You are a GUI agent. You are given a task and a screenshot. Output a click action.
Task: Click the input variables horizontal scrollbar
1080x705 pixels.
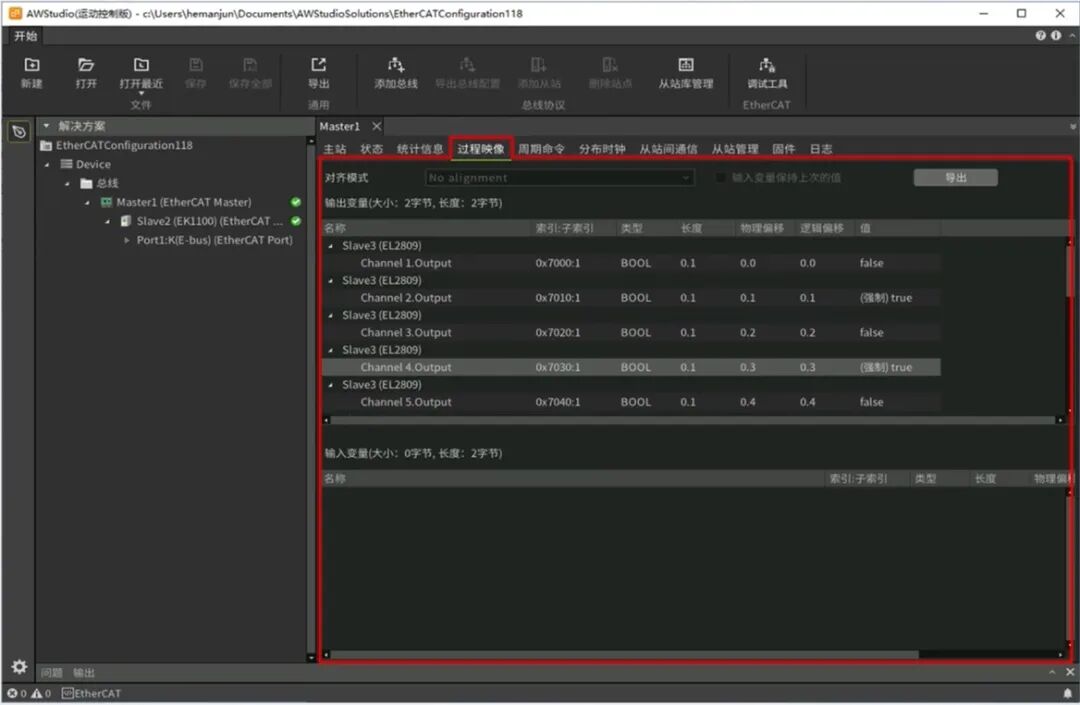click(x=620, y=655)
